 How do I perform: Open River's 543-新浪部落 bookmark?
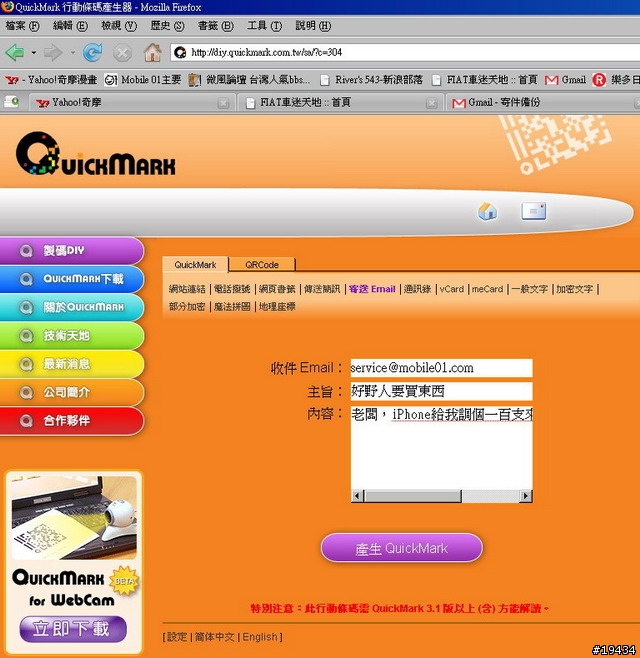(x=371, y=80)
